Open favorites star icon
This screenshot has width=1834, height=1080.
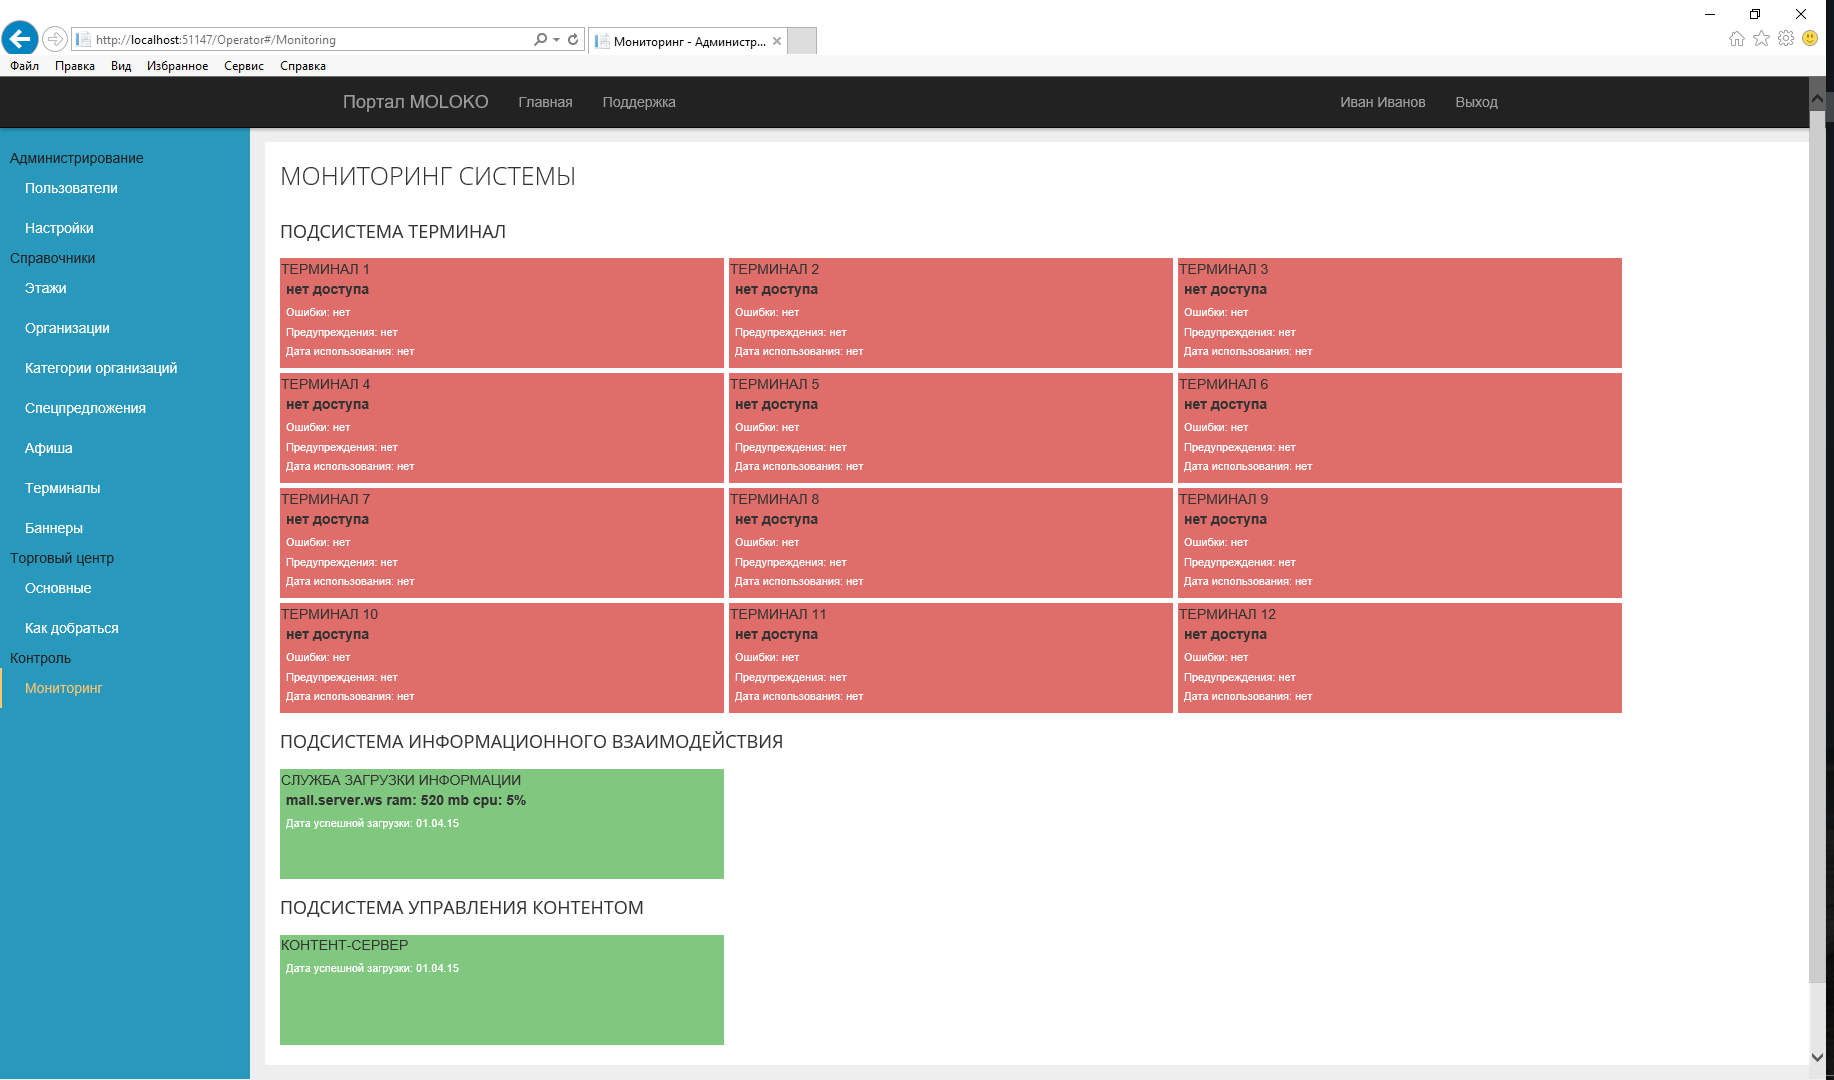pos(1761,38)
